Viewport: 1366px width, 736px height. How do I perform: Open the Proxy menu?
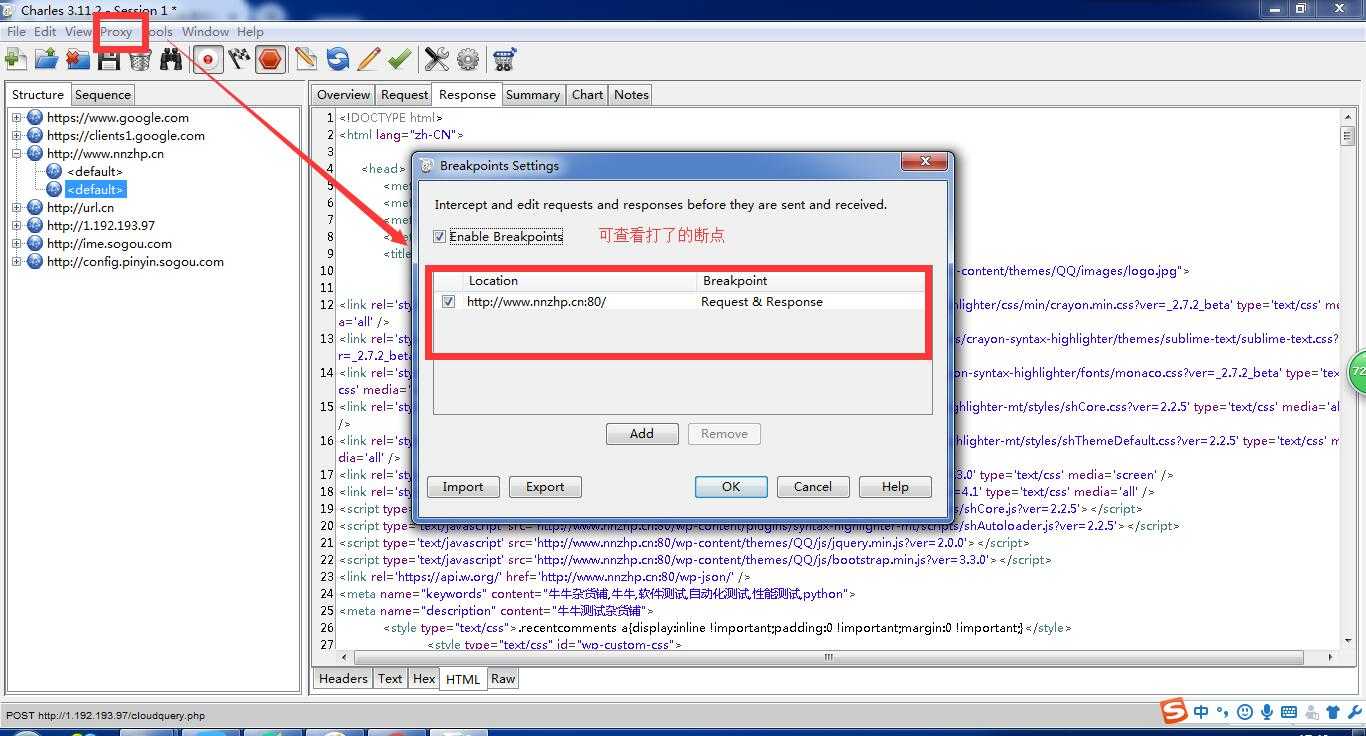(116, 31)
